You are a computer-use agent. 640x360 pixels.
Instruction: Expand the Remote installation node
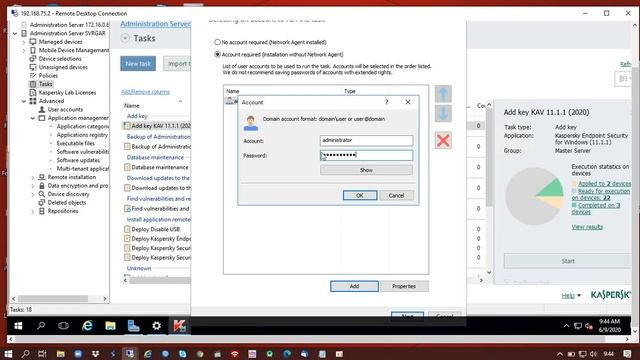pos(33,178)
